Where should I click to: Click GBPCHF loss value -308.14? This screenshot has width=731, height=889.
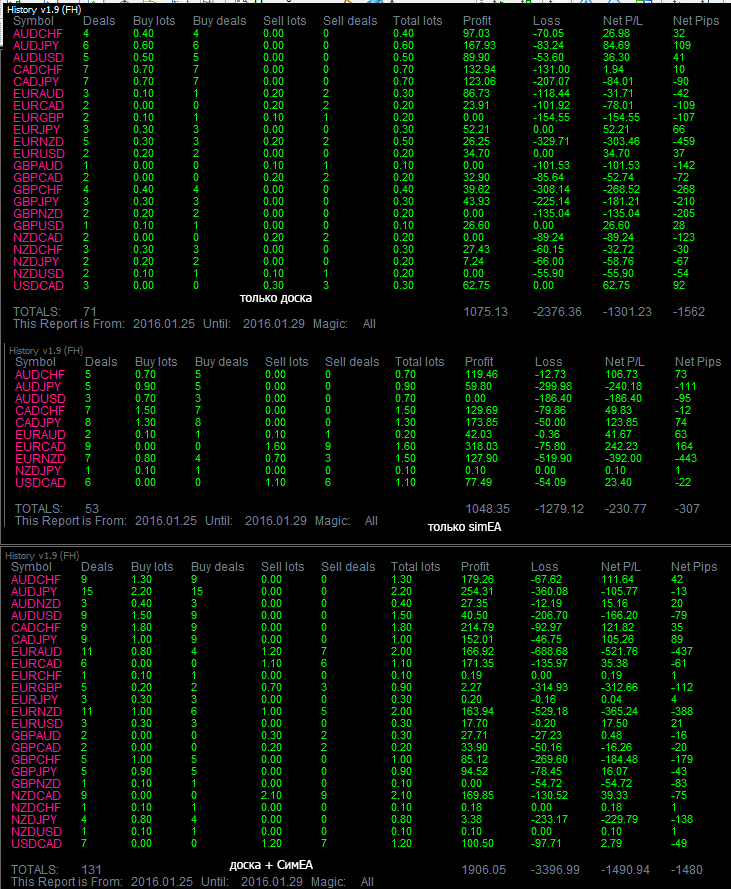coord(551,189)
